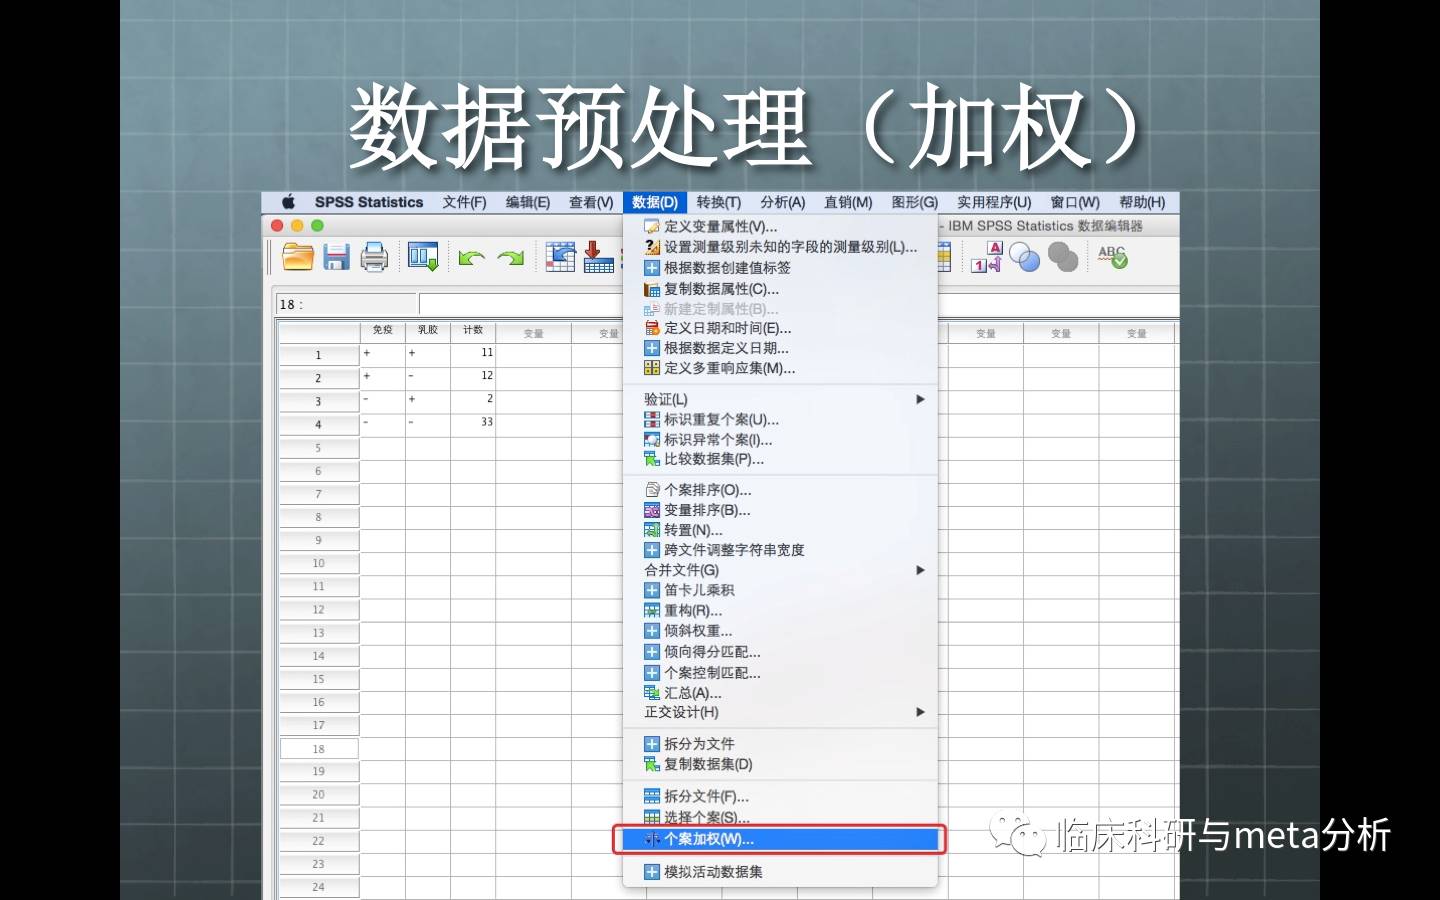The height and width of the screenshot is (900, 1440).
Task: Choose the highlighted 个案加权(W)... entry
Action: tap(780, 840)
